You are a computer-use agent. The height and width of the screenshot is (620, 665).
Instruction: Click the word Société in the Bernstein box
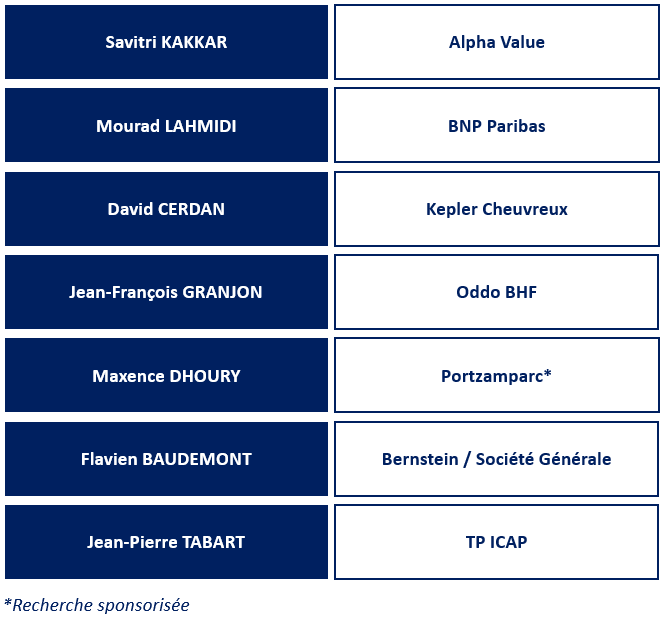coord(504,459)
